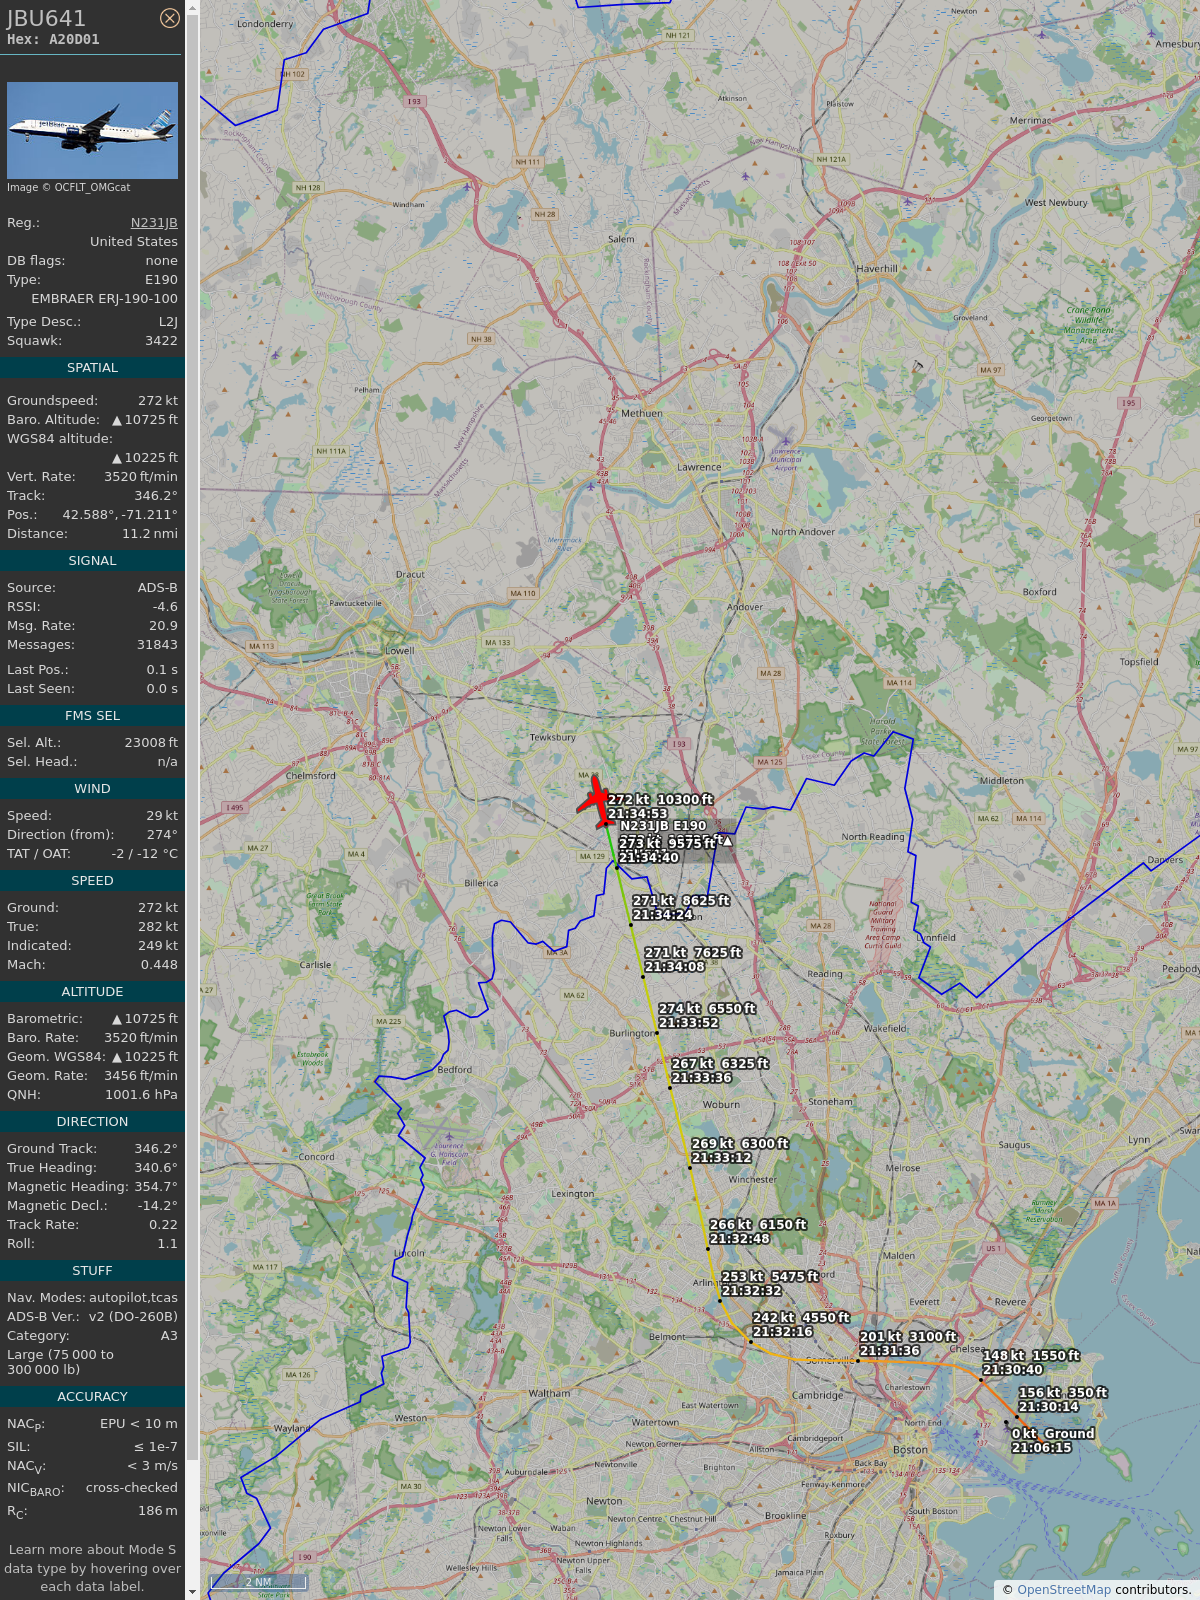Screen dimensions: 1200x1600
Task: Click the FMS SEL section header
Action: [92, 716]
